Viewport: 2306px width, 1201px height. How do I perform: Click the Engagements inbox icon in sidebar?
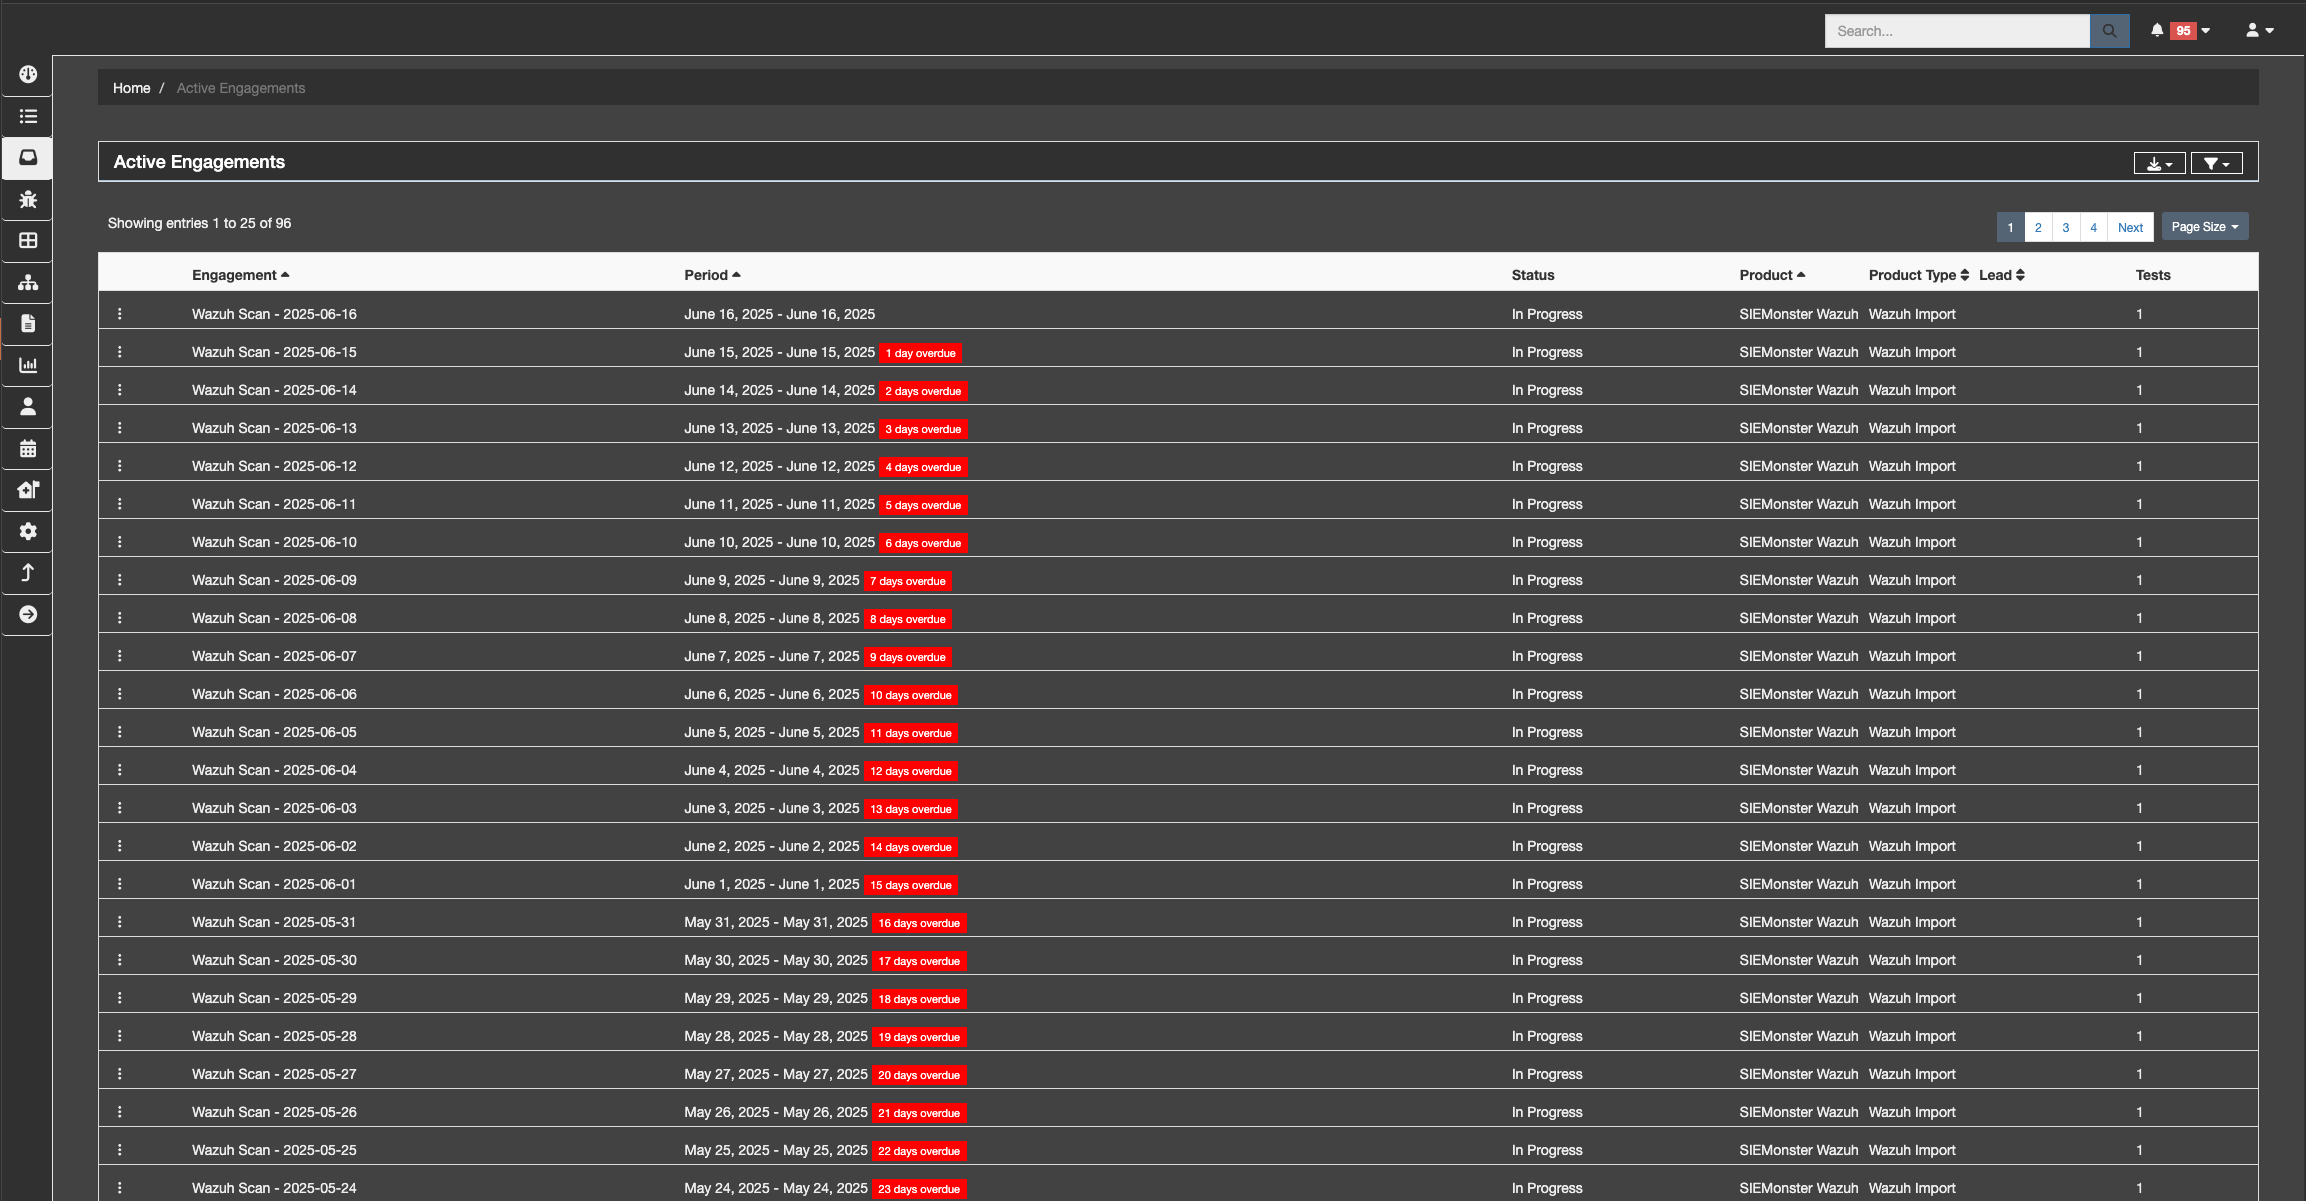(28, 158)
